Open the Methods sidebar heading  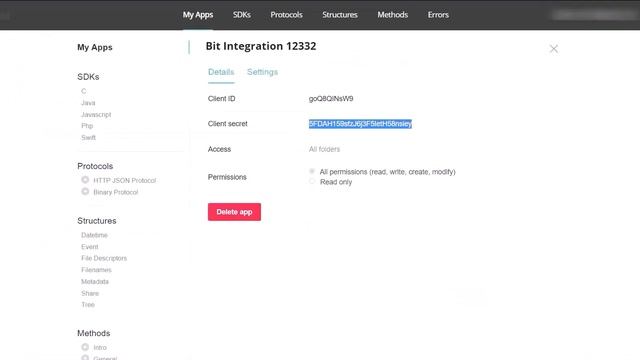coord(93,333)
